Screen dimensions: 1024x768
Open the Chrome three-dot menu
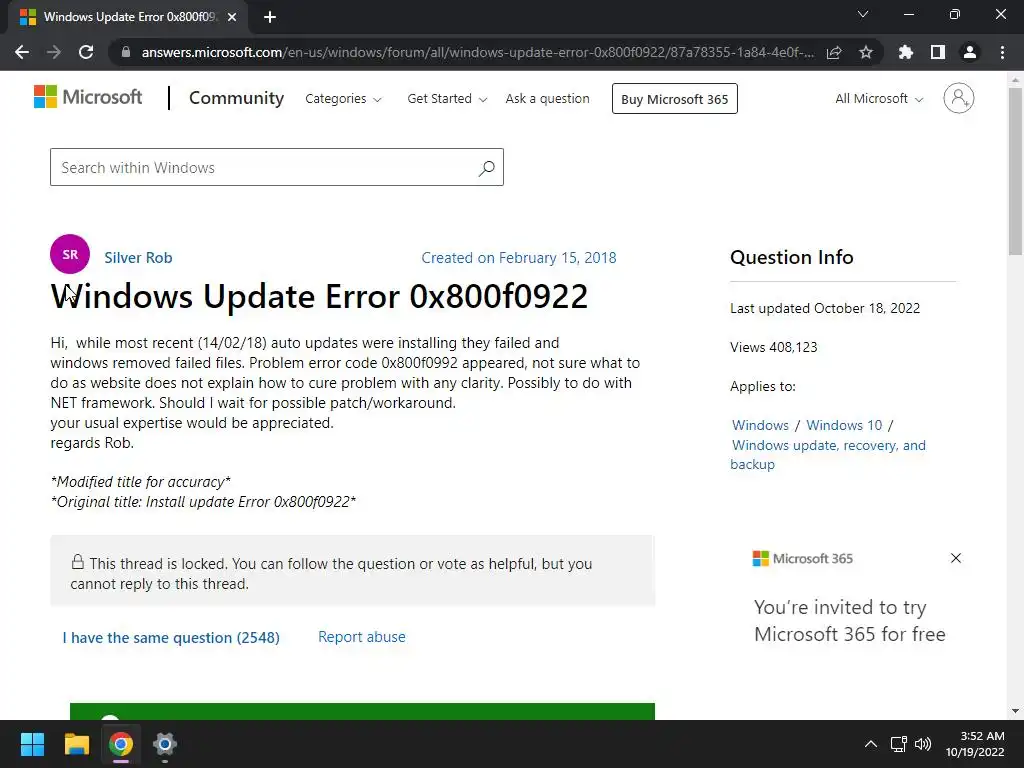tap(1002, 52)
